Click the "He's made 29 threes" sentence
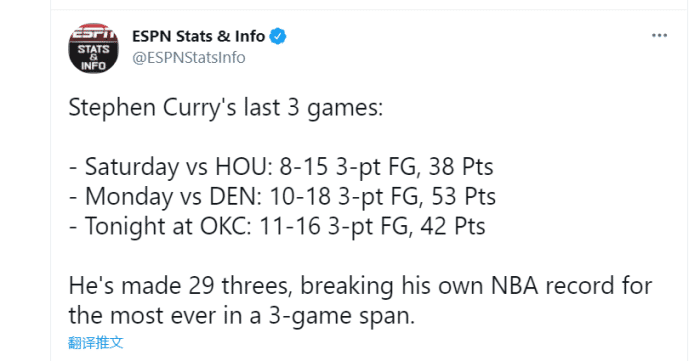This screenshot has height=361, width=700. pyautogui.click(x=180, y=286)
